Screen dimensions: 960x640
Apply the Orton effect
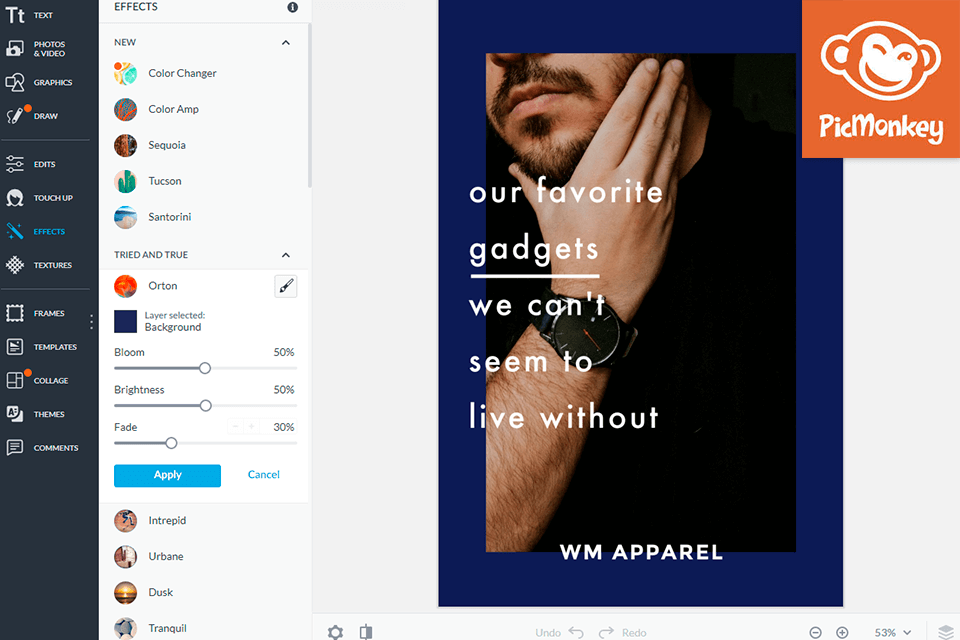pyautogui.click(x=167, y=475)
